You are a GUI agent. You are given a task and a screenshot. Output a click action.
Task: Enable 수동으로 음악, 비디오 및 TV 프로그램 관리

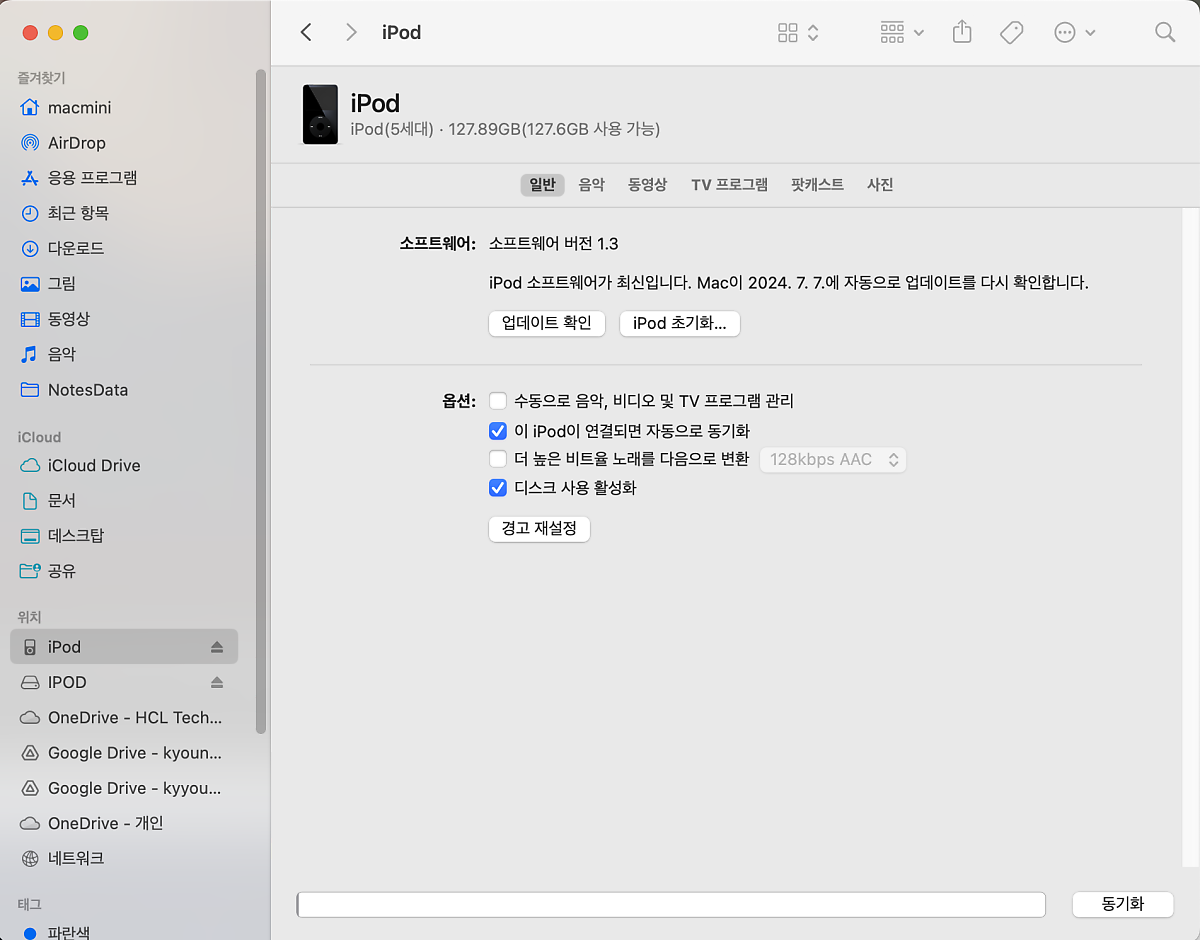pyautogui.click(x=498, y=401)
